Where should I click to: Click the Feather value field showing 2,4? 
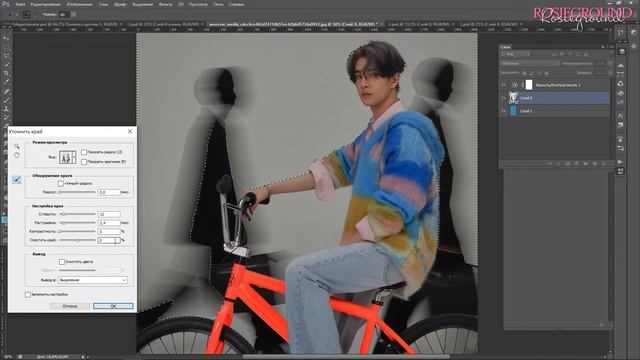tap(109, 223)
